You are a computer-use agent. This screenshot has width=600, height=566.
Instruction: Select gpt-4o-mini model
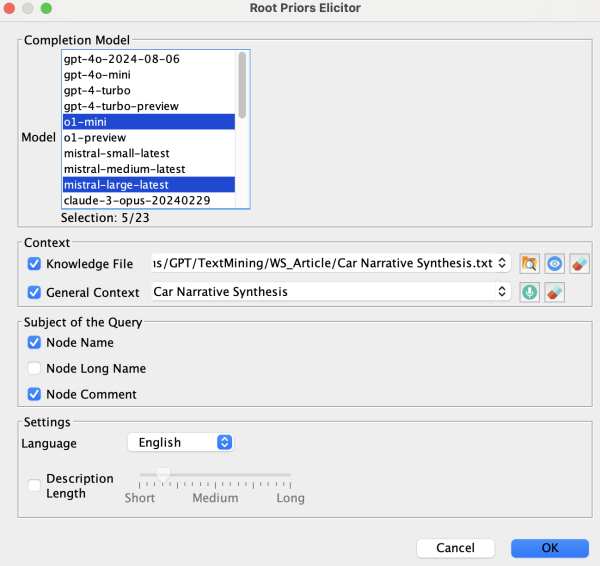pos(149,75)
